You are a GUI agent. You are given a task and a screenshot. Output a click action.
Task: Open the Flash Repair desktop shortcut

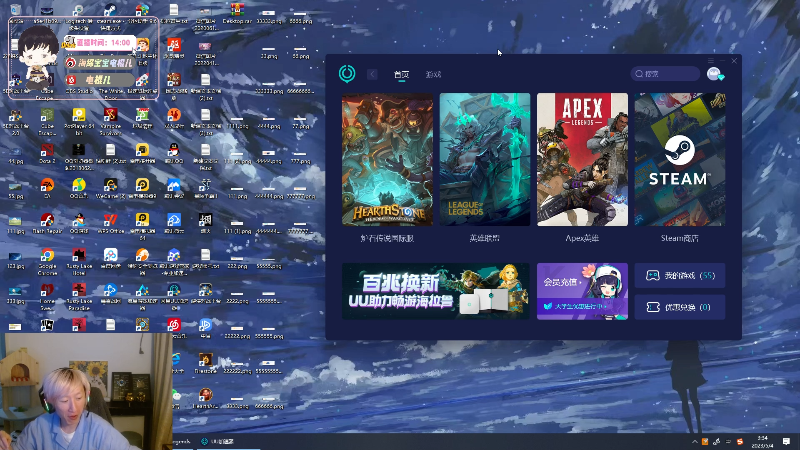[x=47, y=223]
